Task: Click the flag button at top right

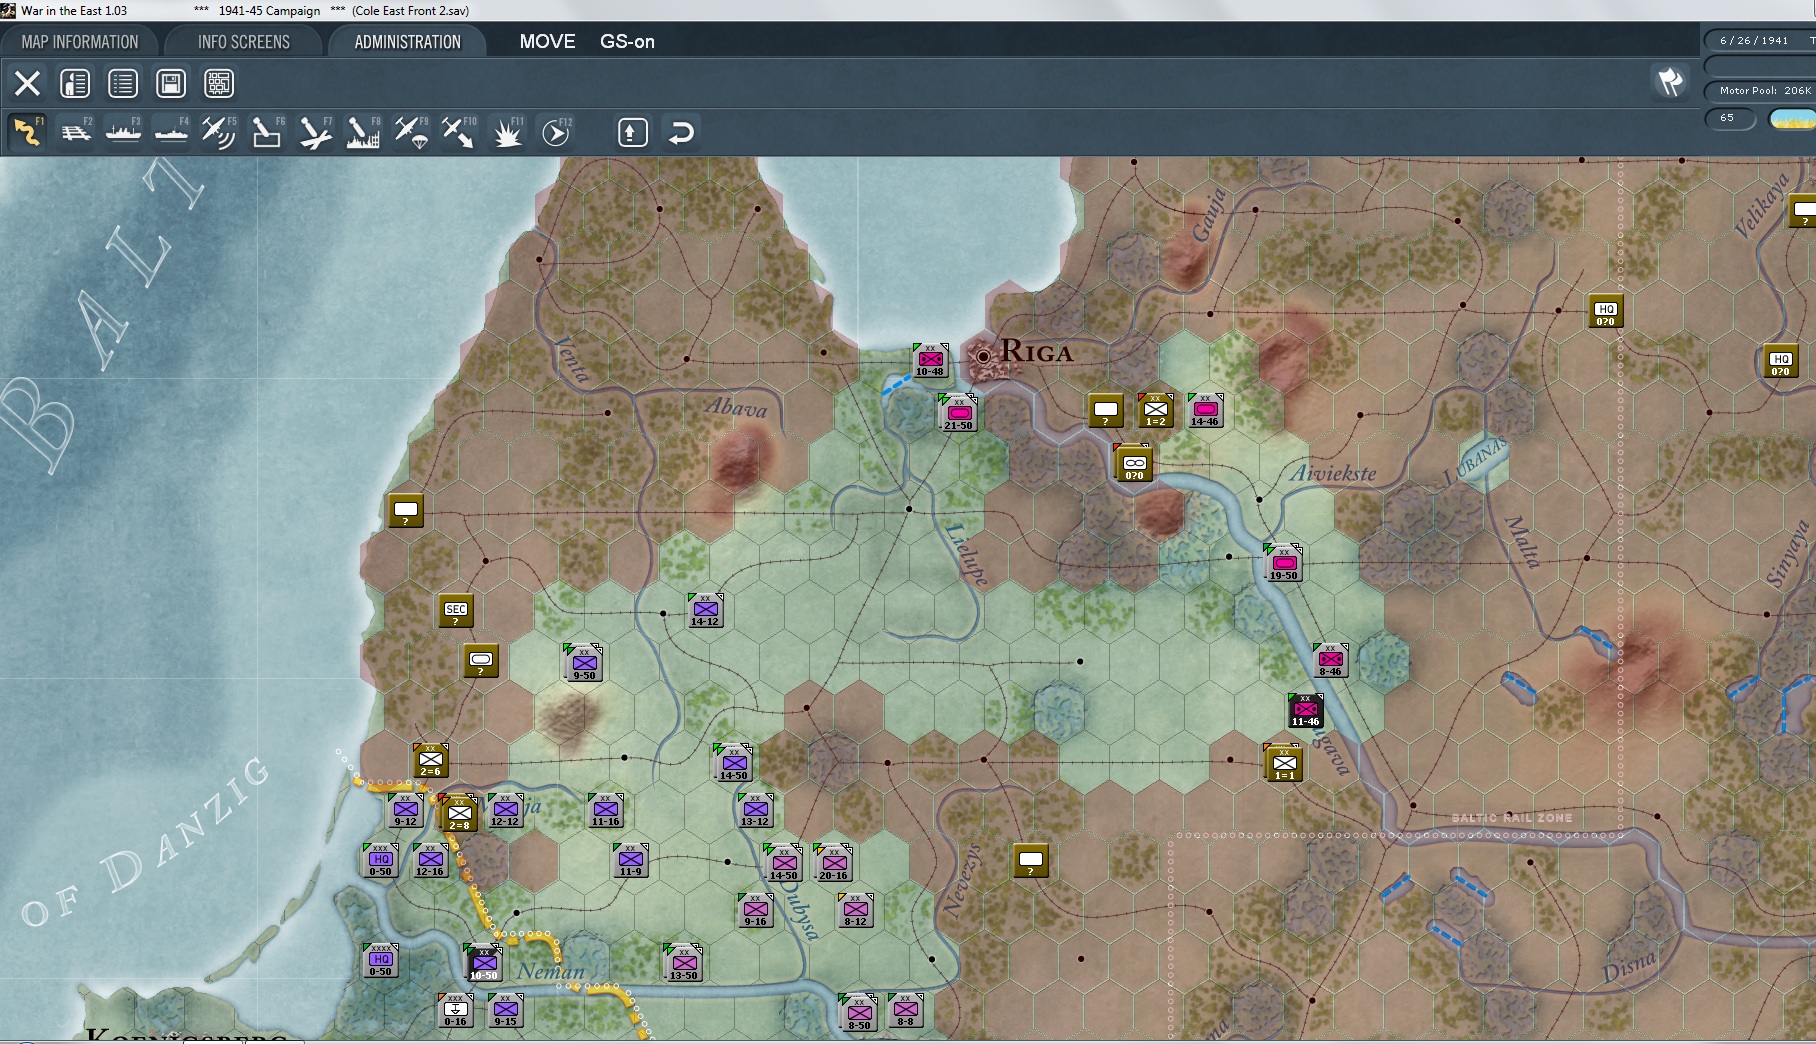Action: [x=1670, y=82]
